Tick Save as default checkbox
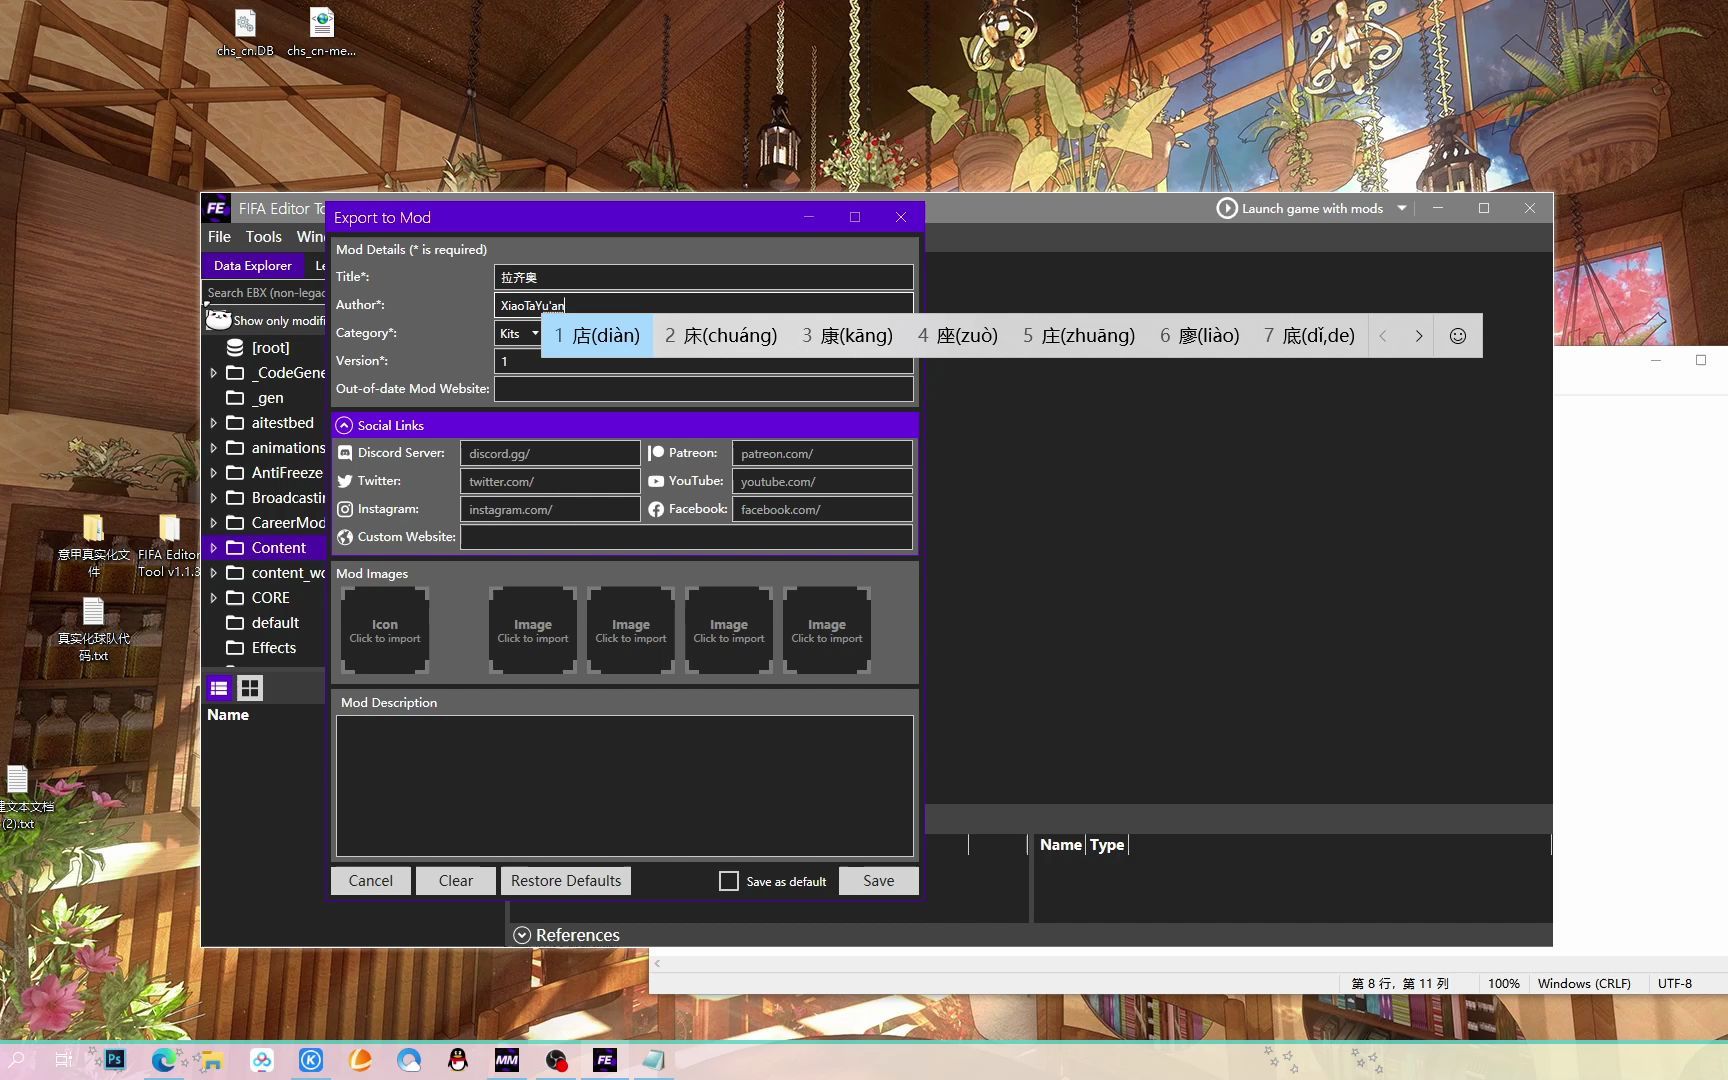Screen dimensions: 1728x1080 tap(729, 881)
